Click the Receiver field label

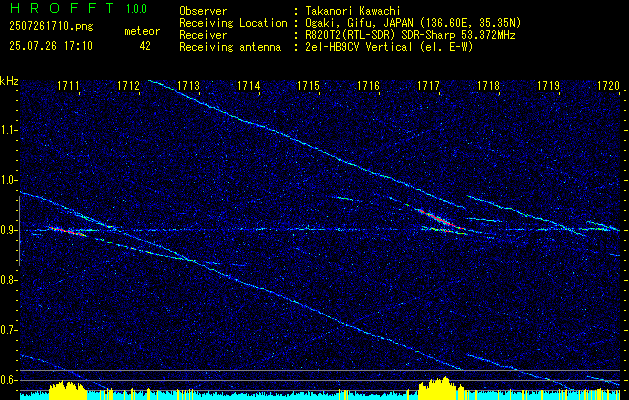pos(203,35)
